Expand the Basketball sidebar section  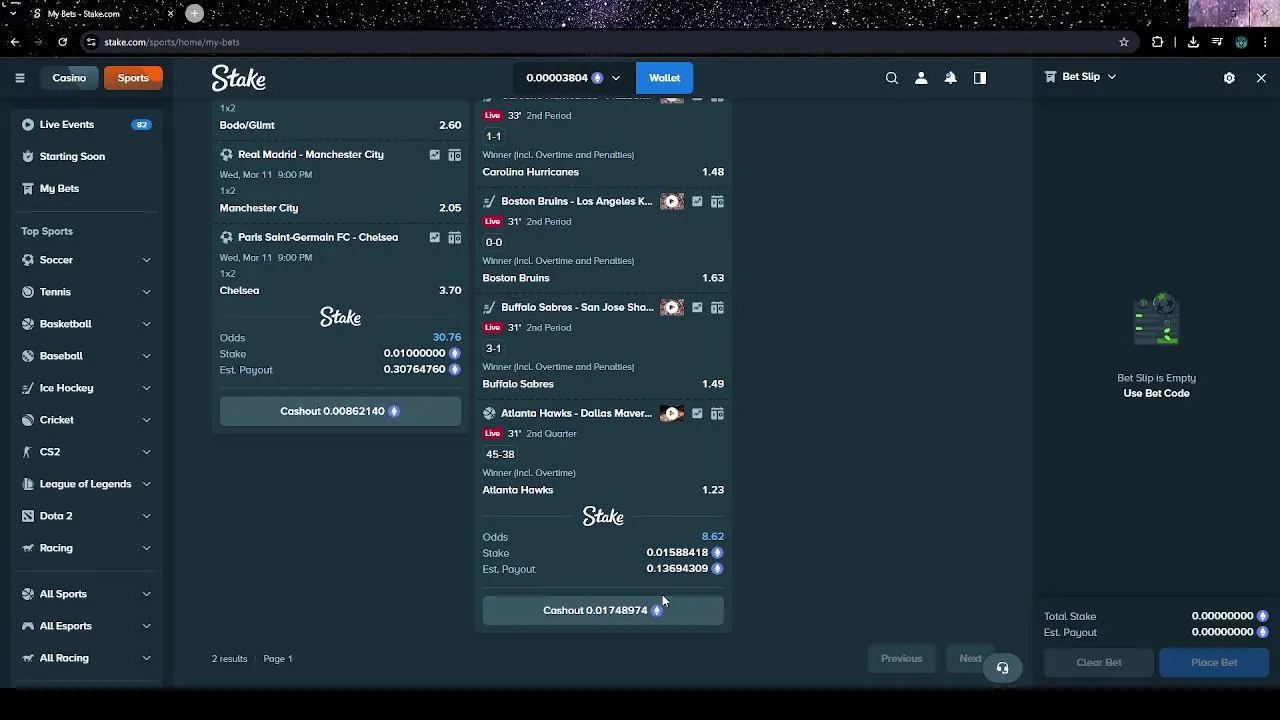(146, 324)
